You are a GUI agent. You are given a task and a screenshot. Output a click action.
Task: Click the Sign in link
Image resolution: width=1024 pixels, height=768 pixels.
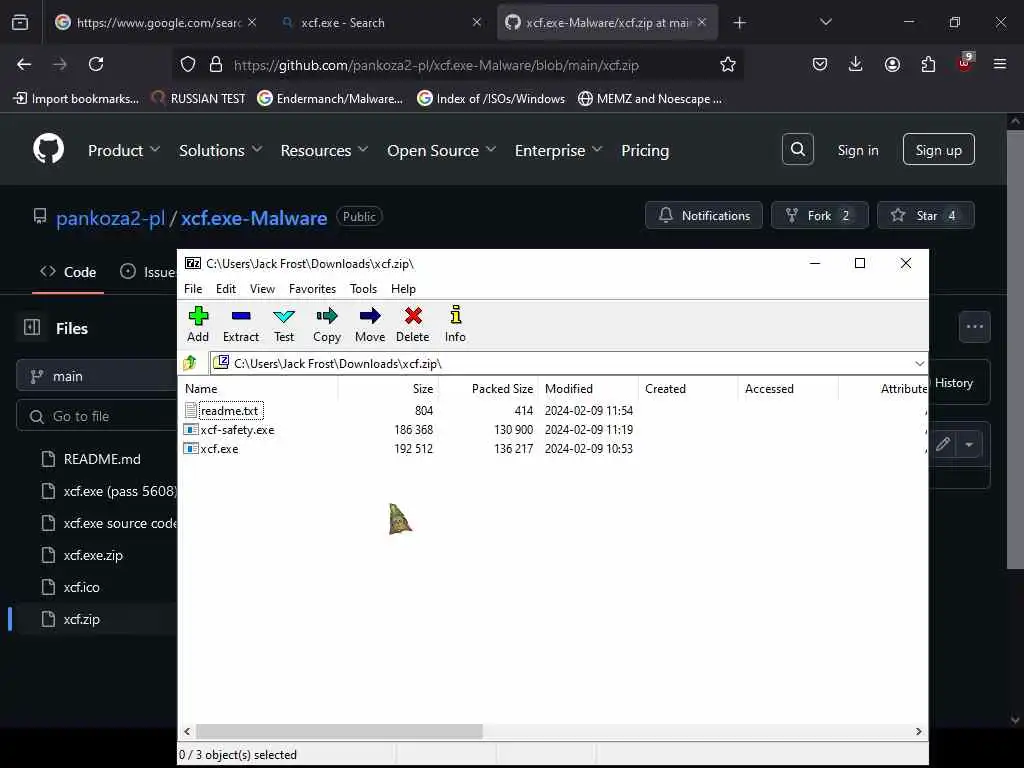[857, 150]
